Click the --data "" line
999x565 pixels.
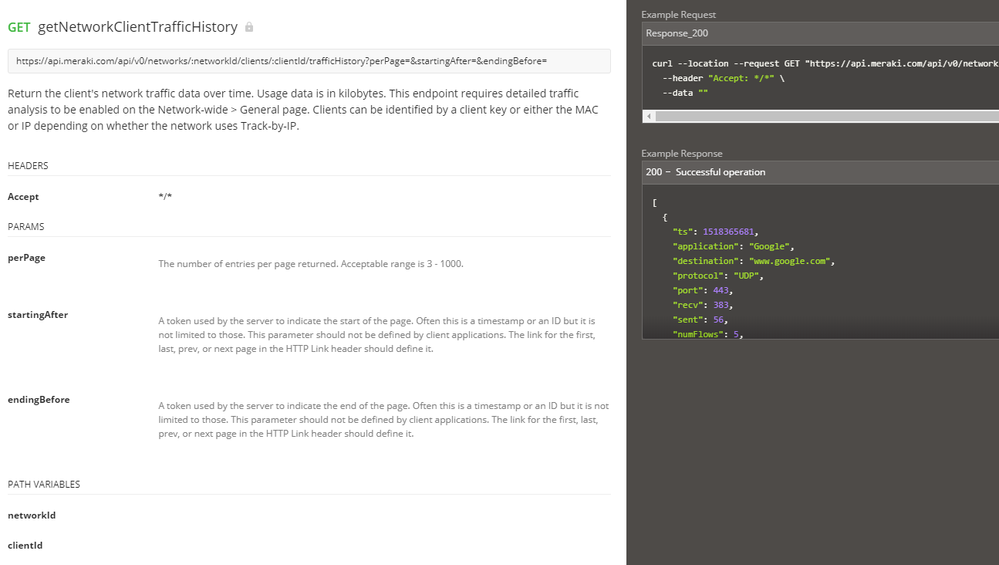685,93
